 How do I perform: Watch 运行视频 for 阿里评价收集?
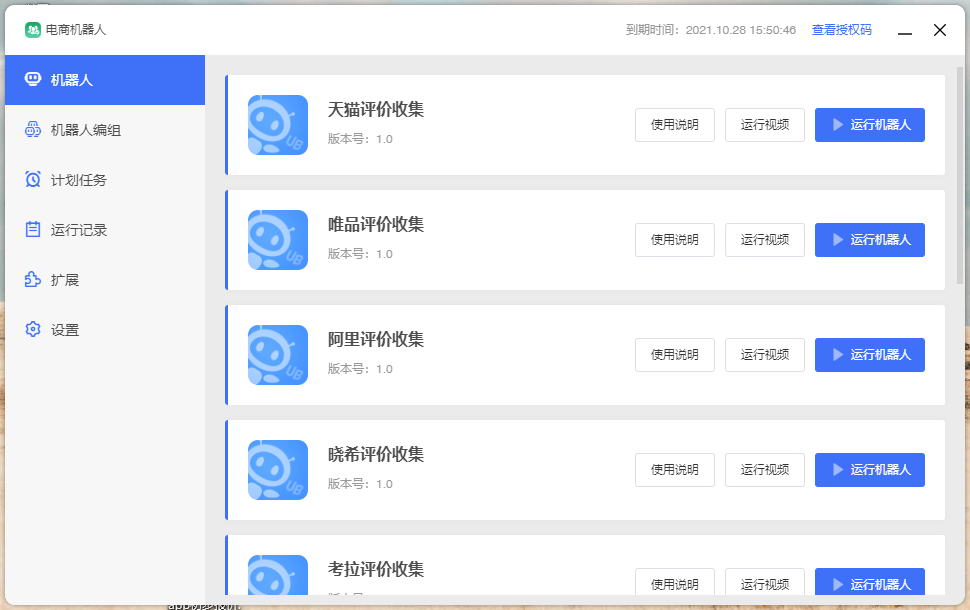(x=765, y=355)
